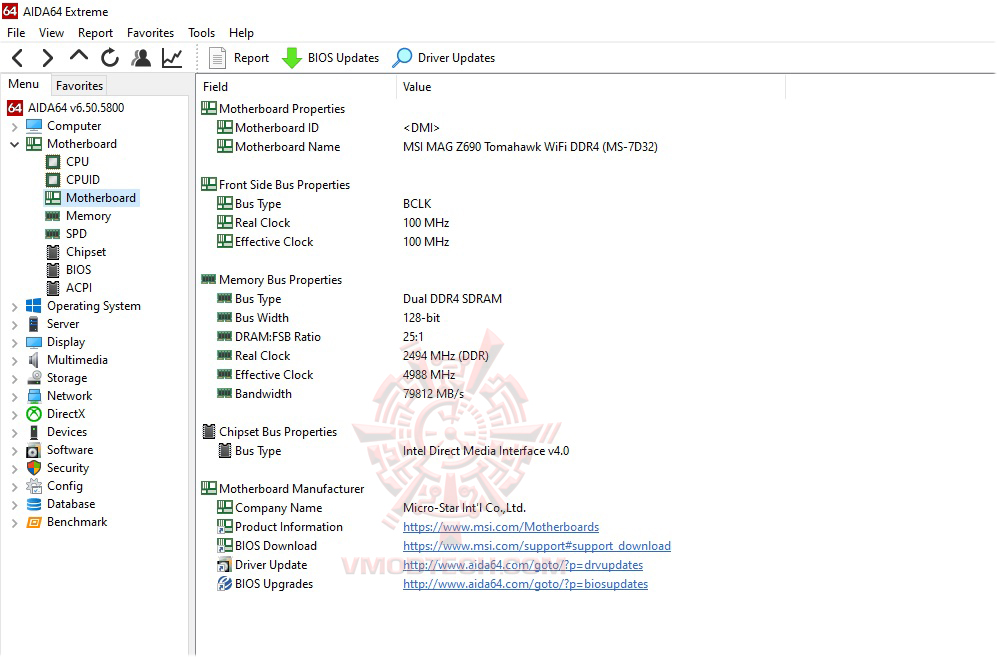This screenshot has width=998, height=658.
Task: Click the Report document icon
Action: pos(217,58)
